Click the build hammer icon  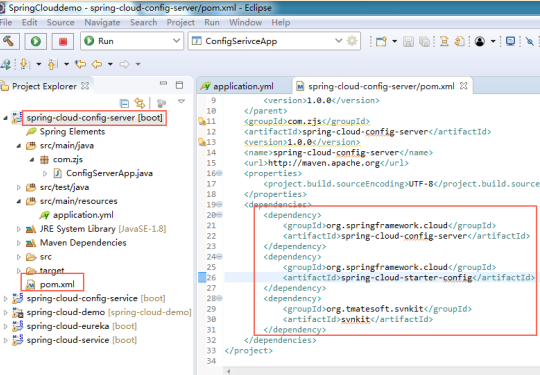[x=8, y=41]
